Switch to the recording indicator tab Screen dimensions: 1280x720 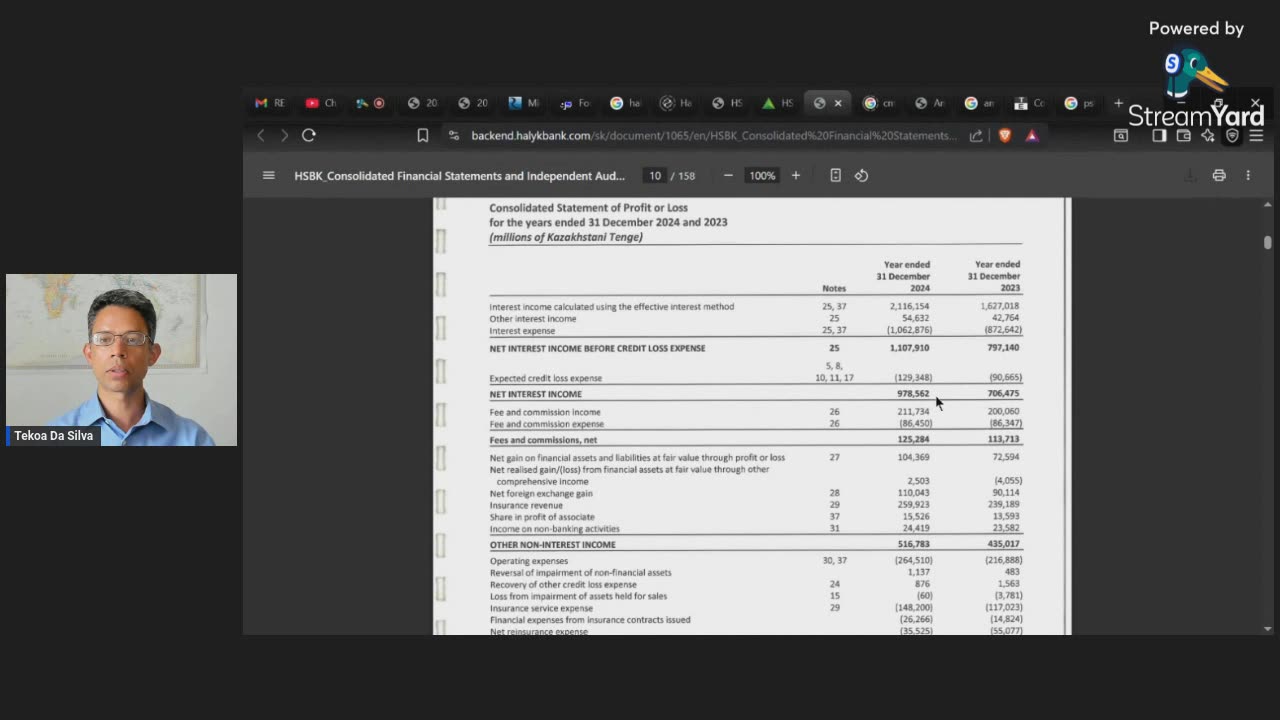371,103
